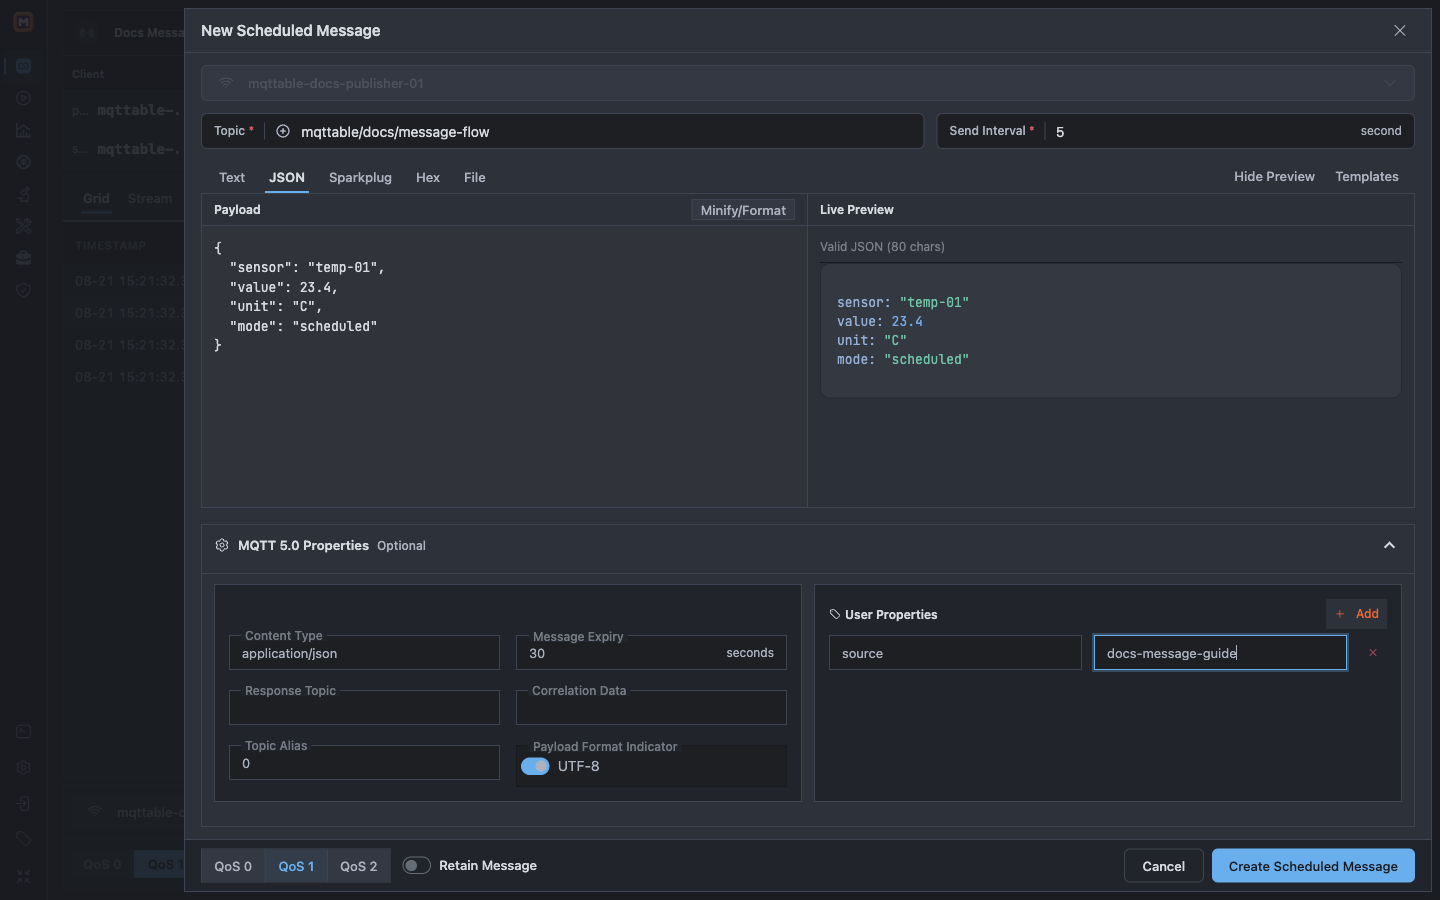Select QoS 0 in the dialog
The height and width of the screenshot is (900, 1440).
tap(233, 866)
